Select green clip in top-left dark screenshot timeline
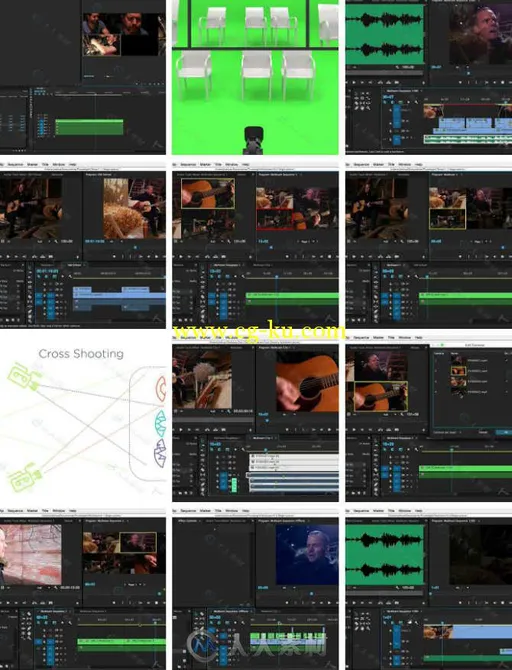The height and width of the screenshot is (670, 512). (89, 127)
